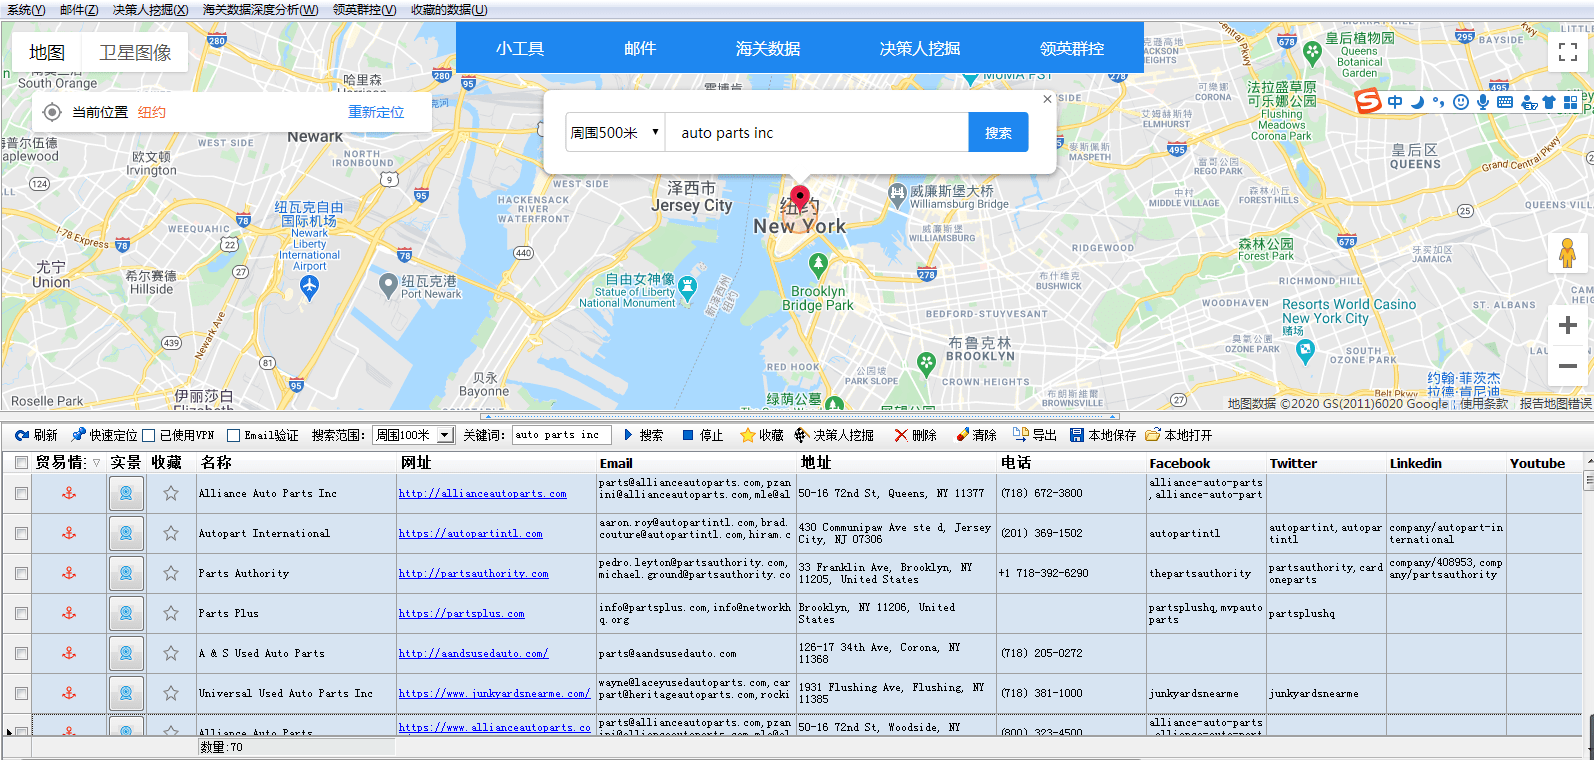Export results with 导出
Viewport: 1594px width, 760px height.
point(1034,435)
